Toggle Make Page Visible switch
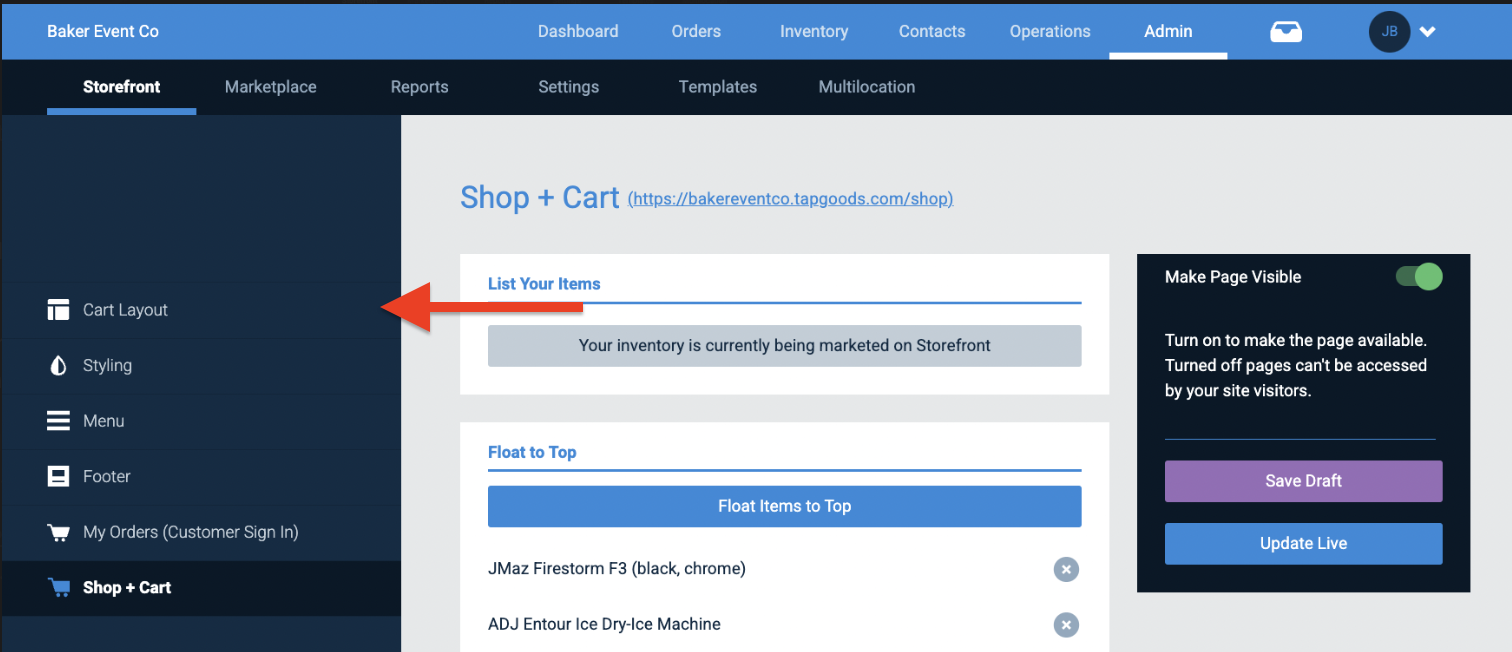This screenshot has width=1512, height=652. (1419, 277)
